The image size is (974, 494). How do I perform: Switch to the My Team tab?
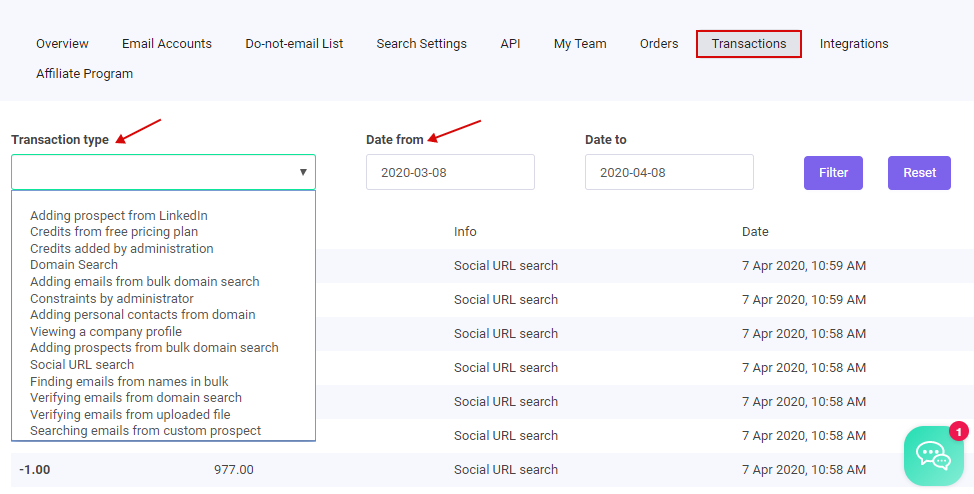(580, 44)
